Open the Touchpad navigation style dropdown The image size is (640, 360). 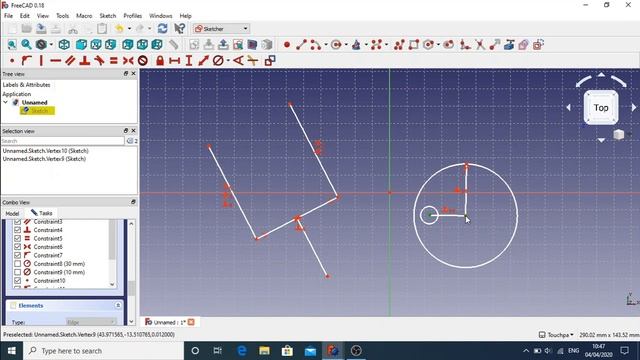(x=556, y=335)
